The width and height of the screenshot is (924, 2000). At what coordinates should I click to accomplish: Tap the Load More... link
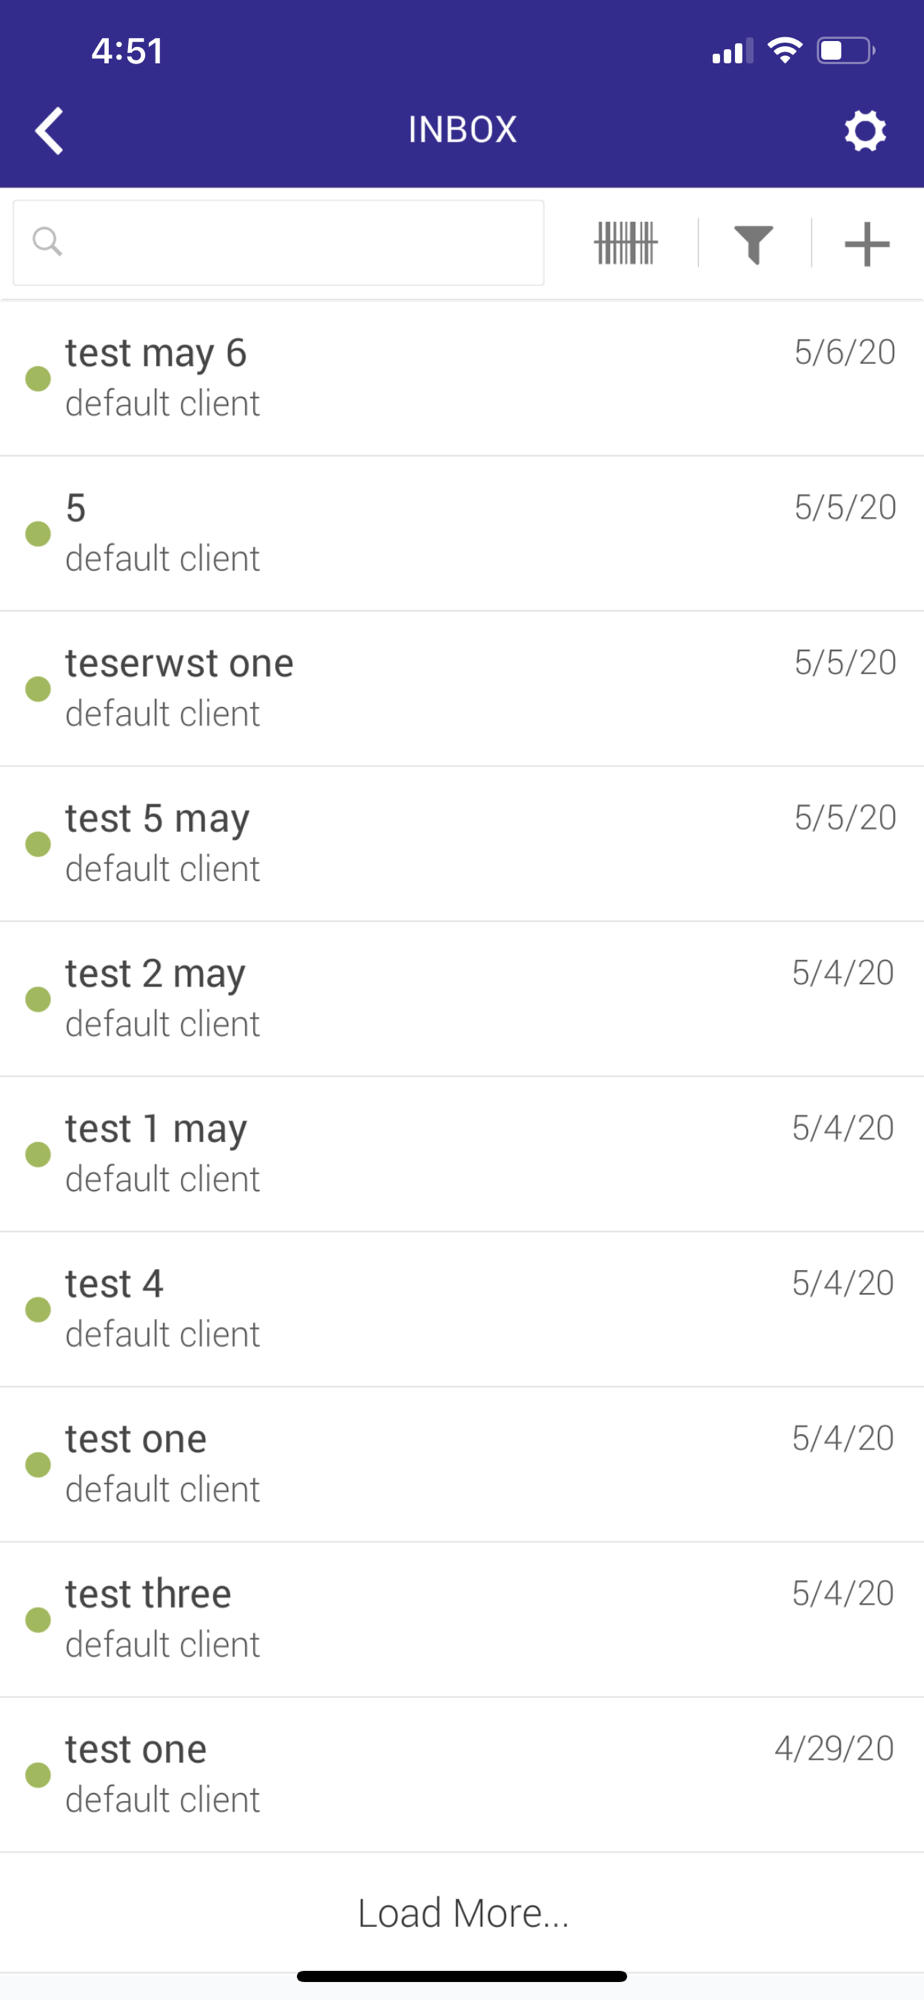click(463, 1913)
